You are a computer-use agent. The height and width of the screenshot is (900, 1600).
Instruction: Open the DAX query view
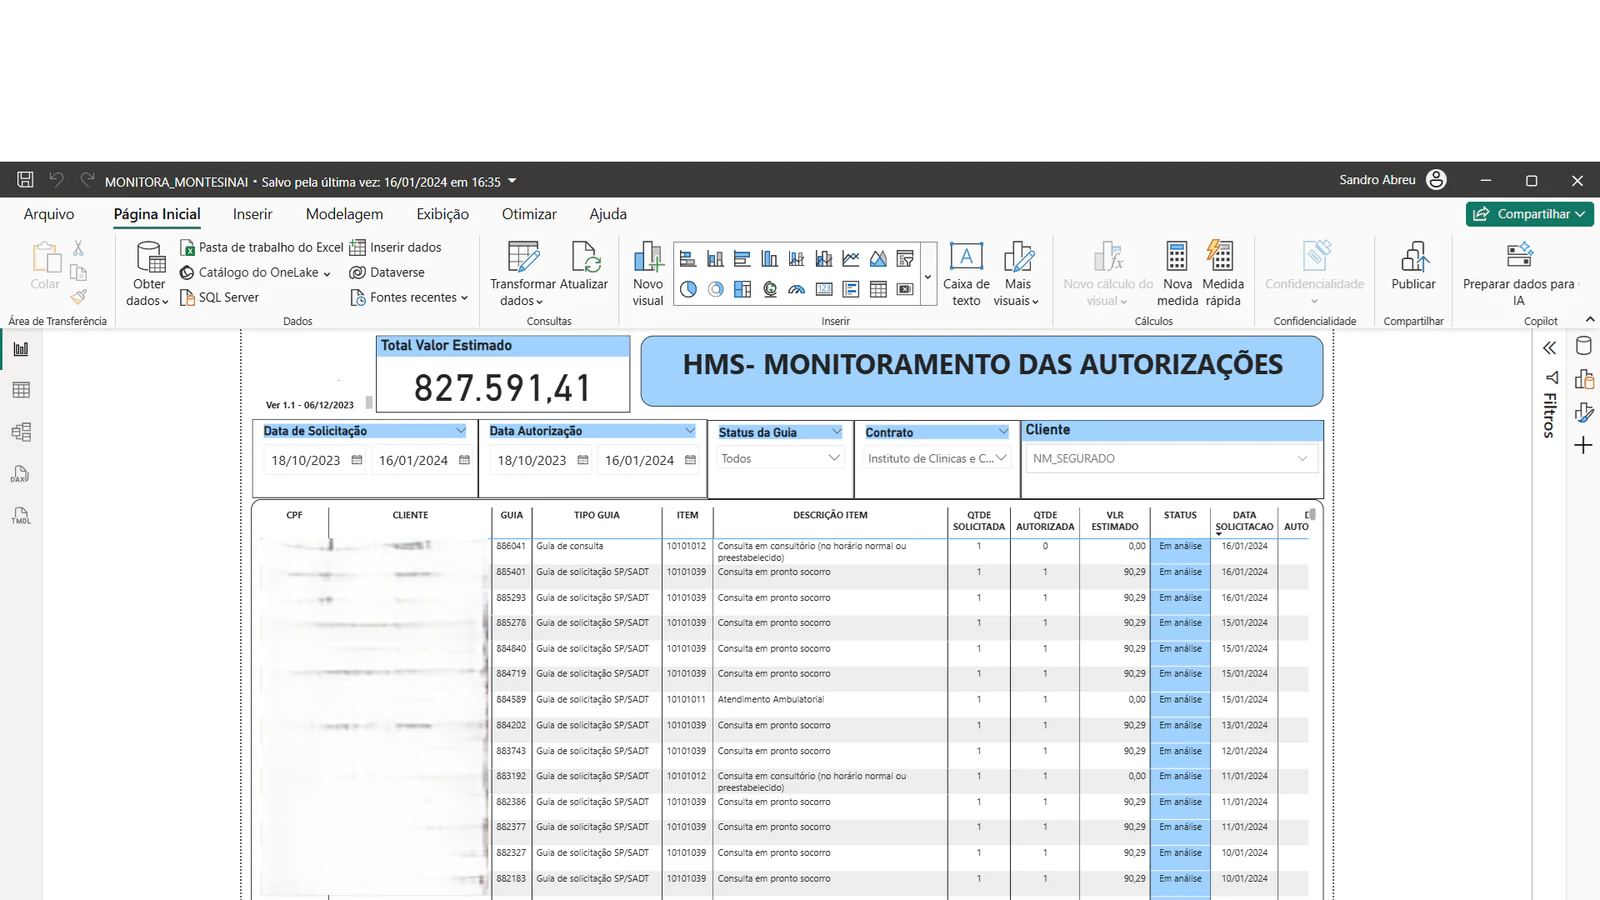tap(21, 474)
